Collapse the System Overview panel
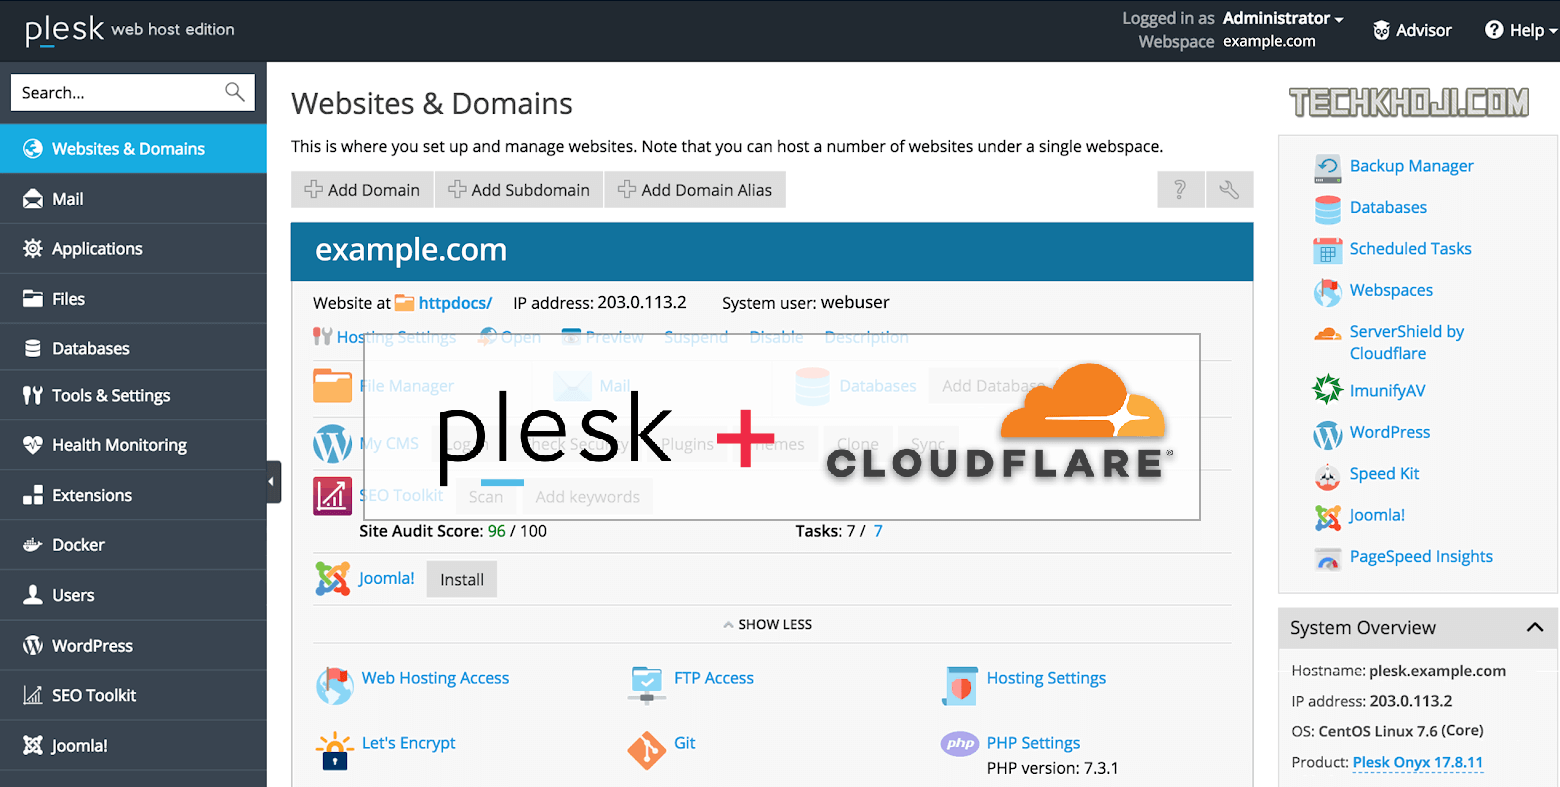The height and width of the screenshot is (787, 1560). 1535,627
